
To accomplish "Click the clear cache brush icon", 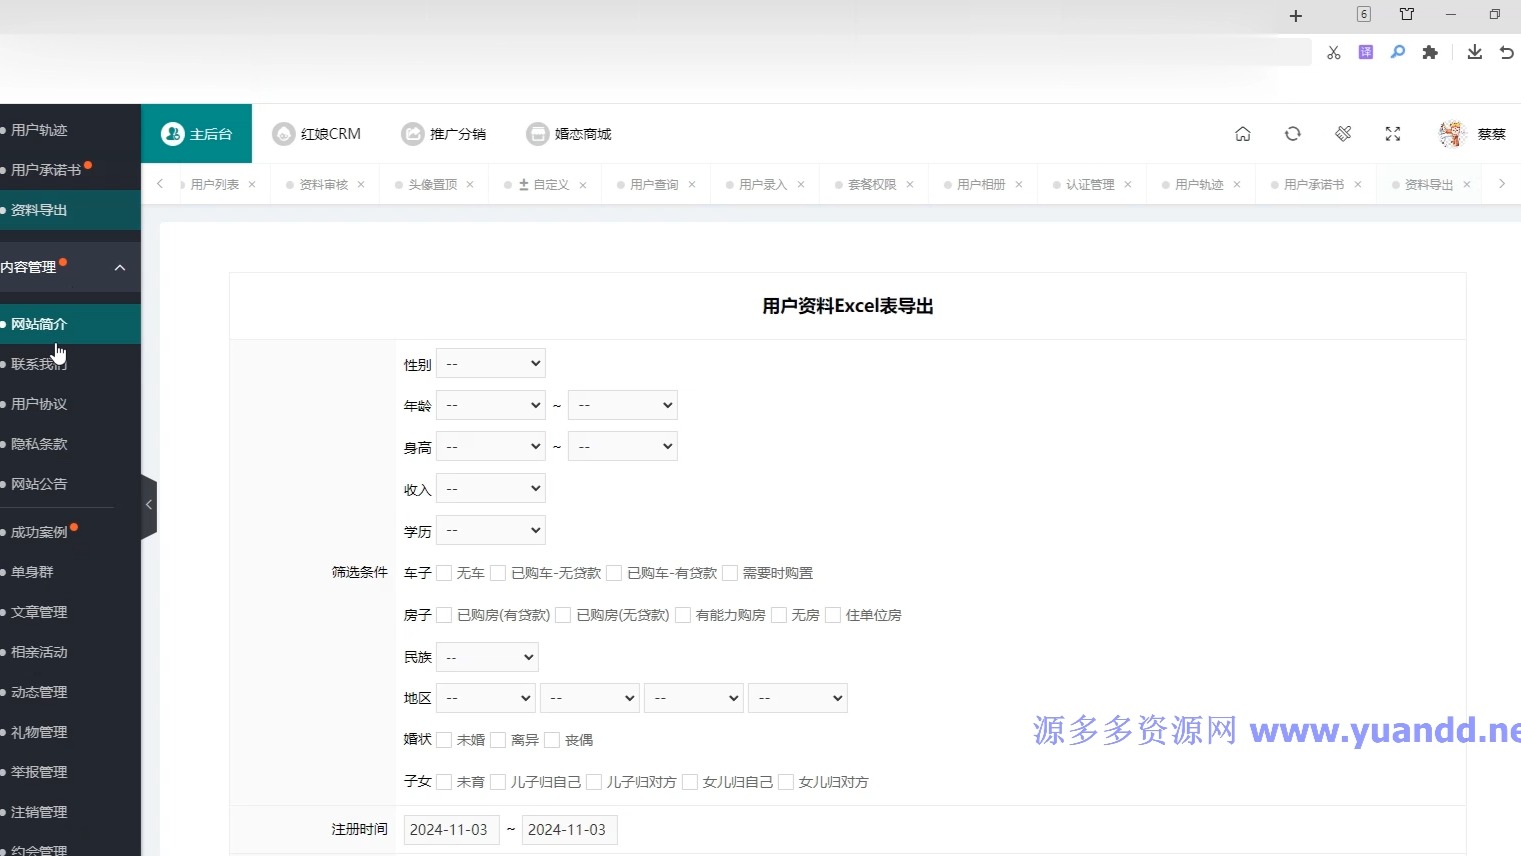I will 1343,134.
